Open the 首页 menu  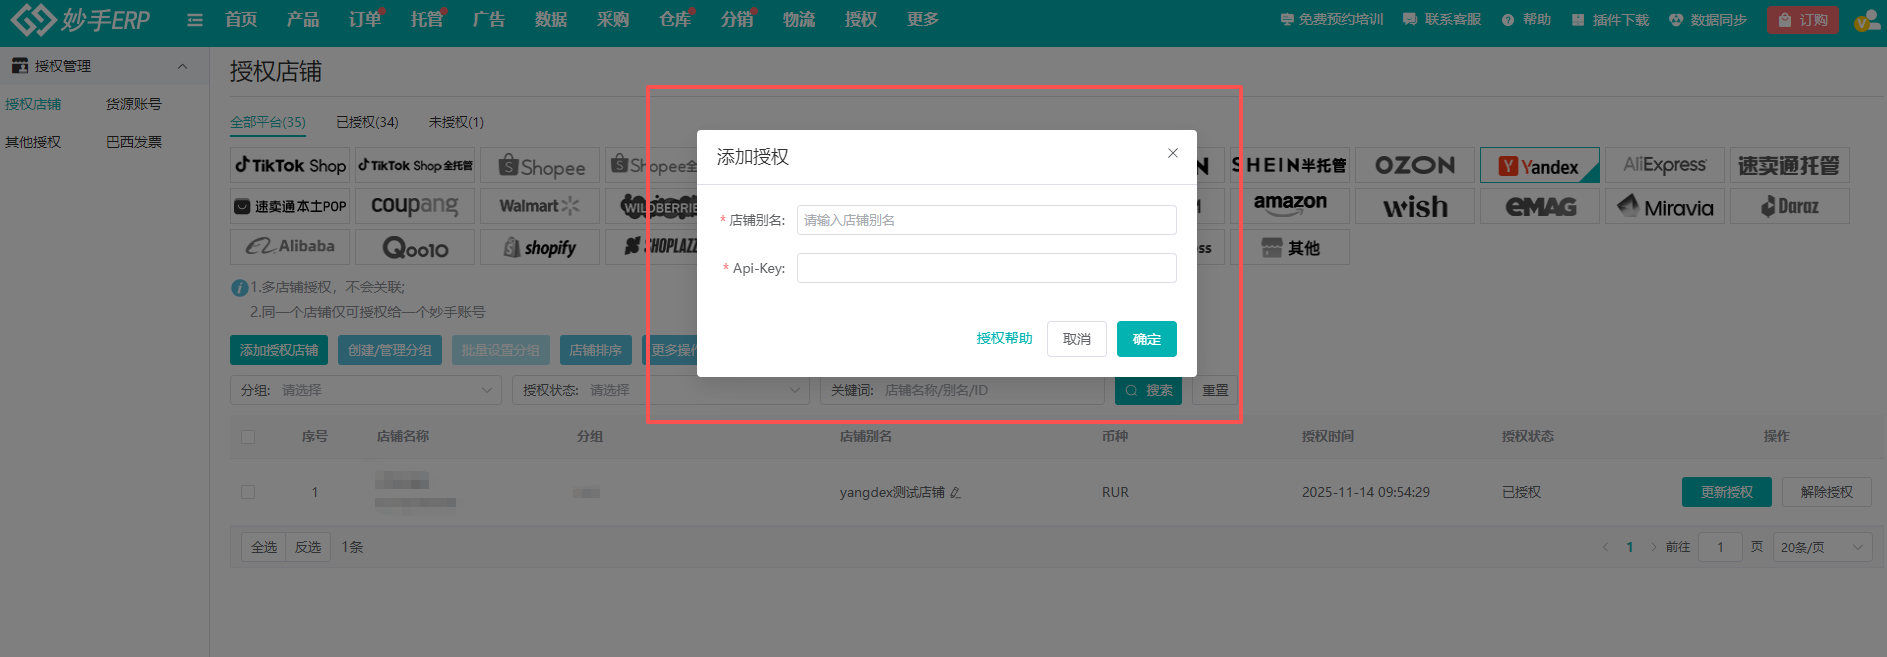coord(241,20)
